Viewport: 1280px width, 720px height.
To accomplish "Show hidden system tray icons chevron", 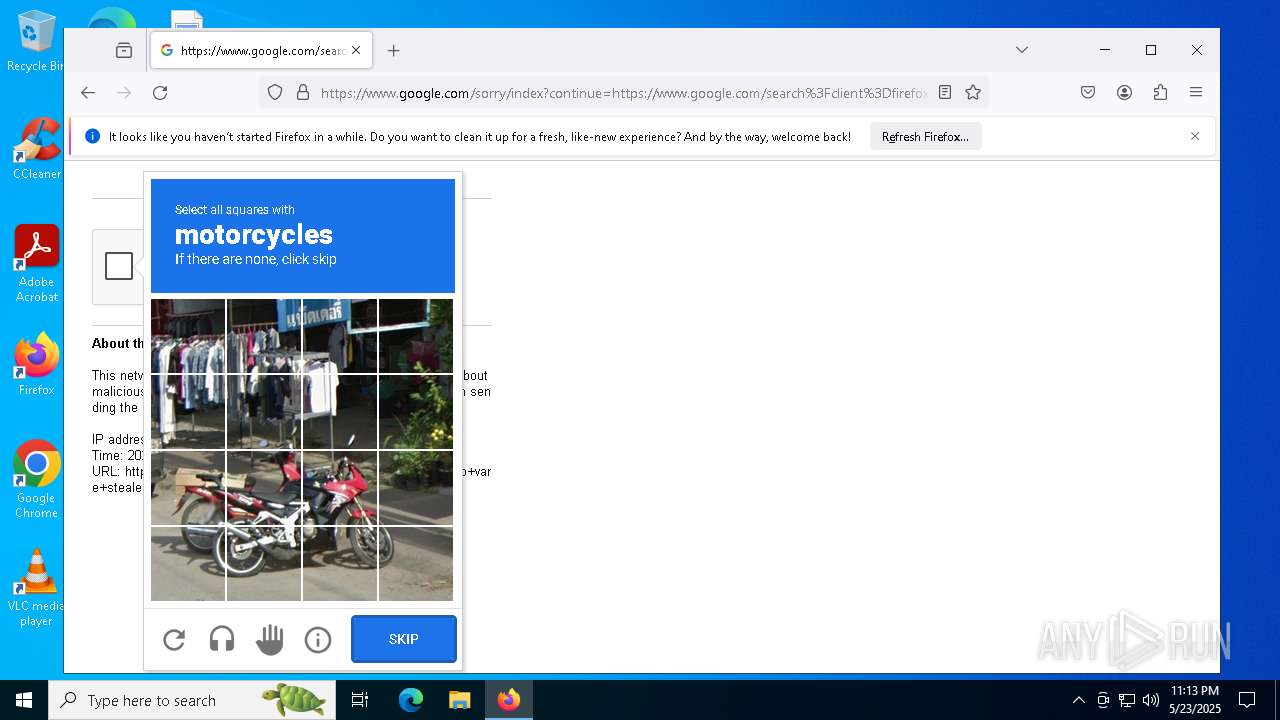I will [x=1078, y=700].
